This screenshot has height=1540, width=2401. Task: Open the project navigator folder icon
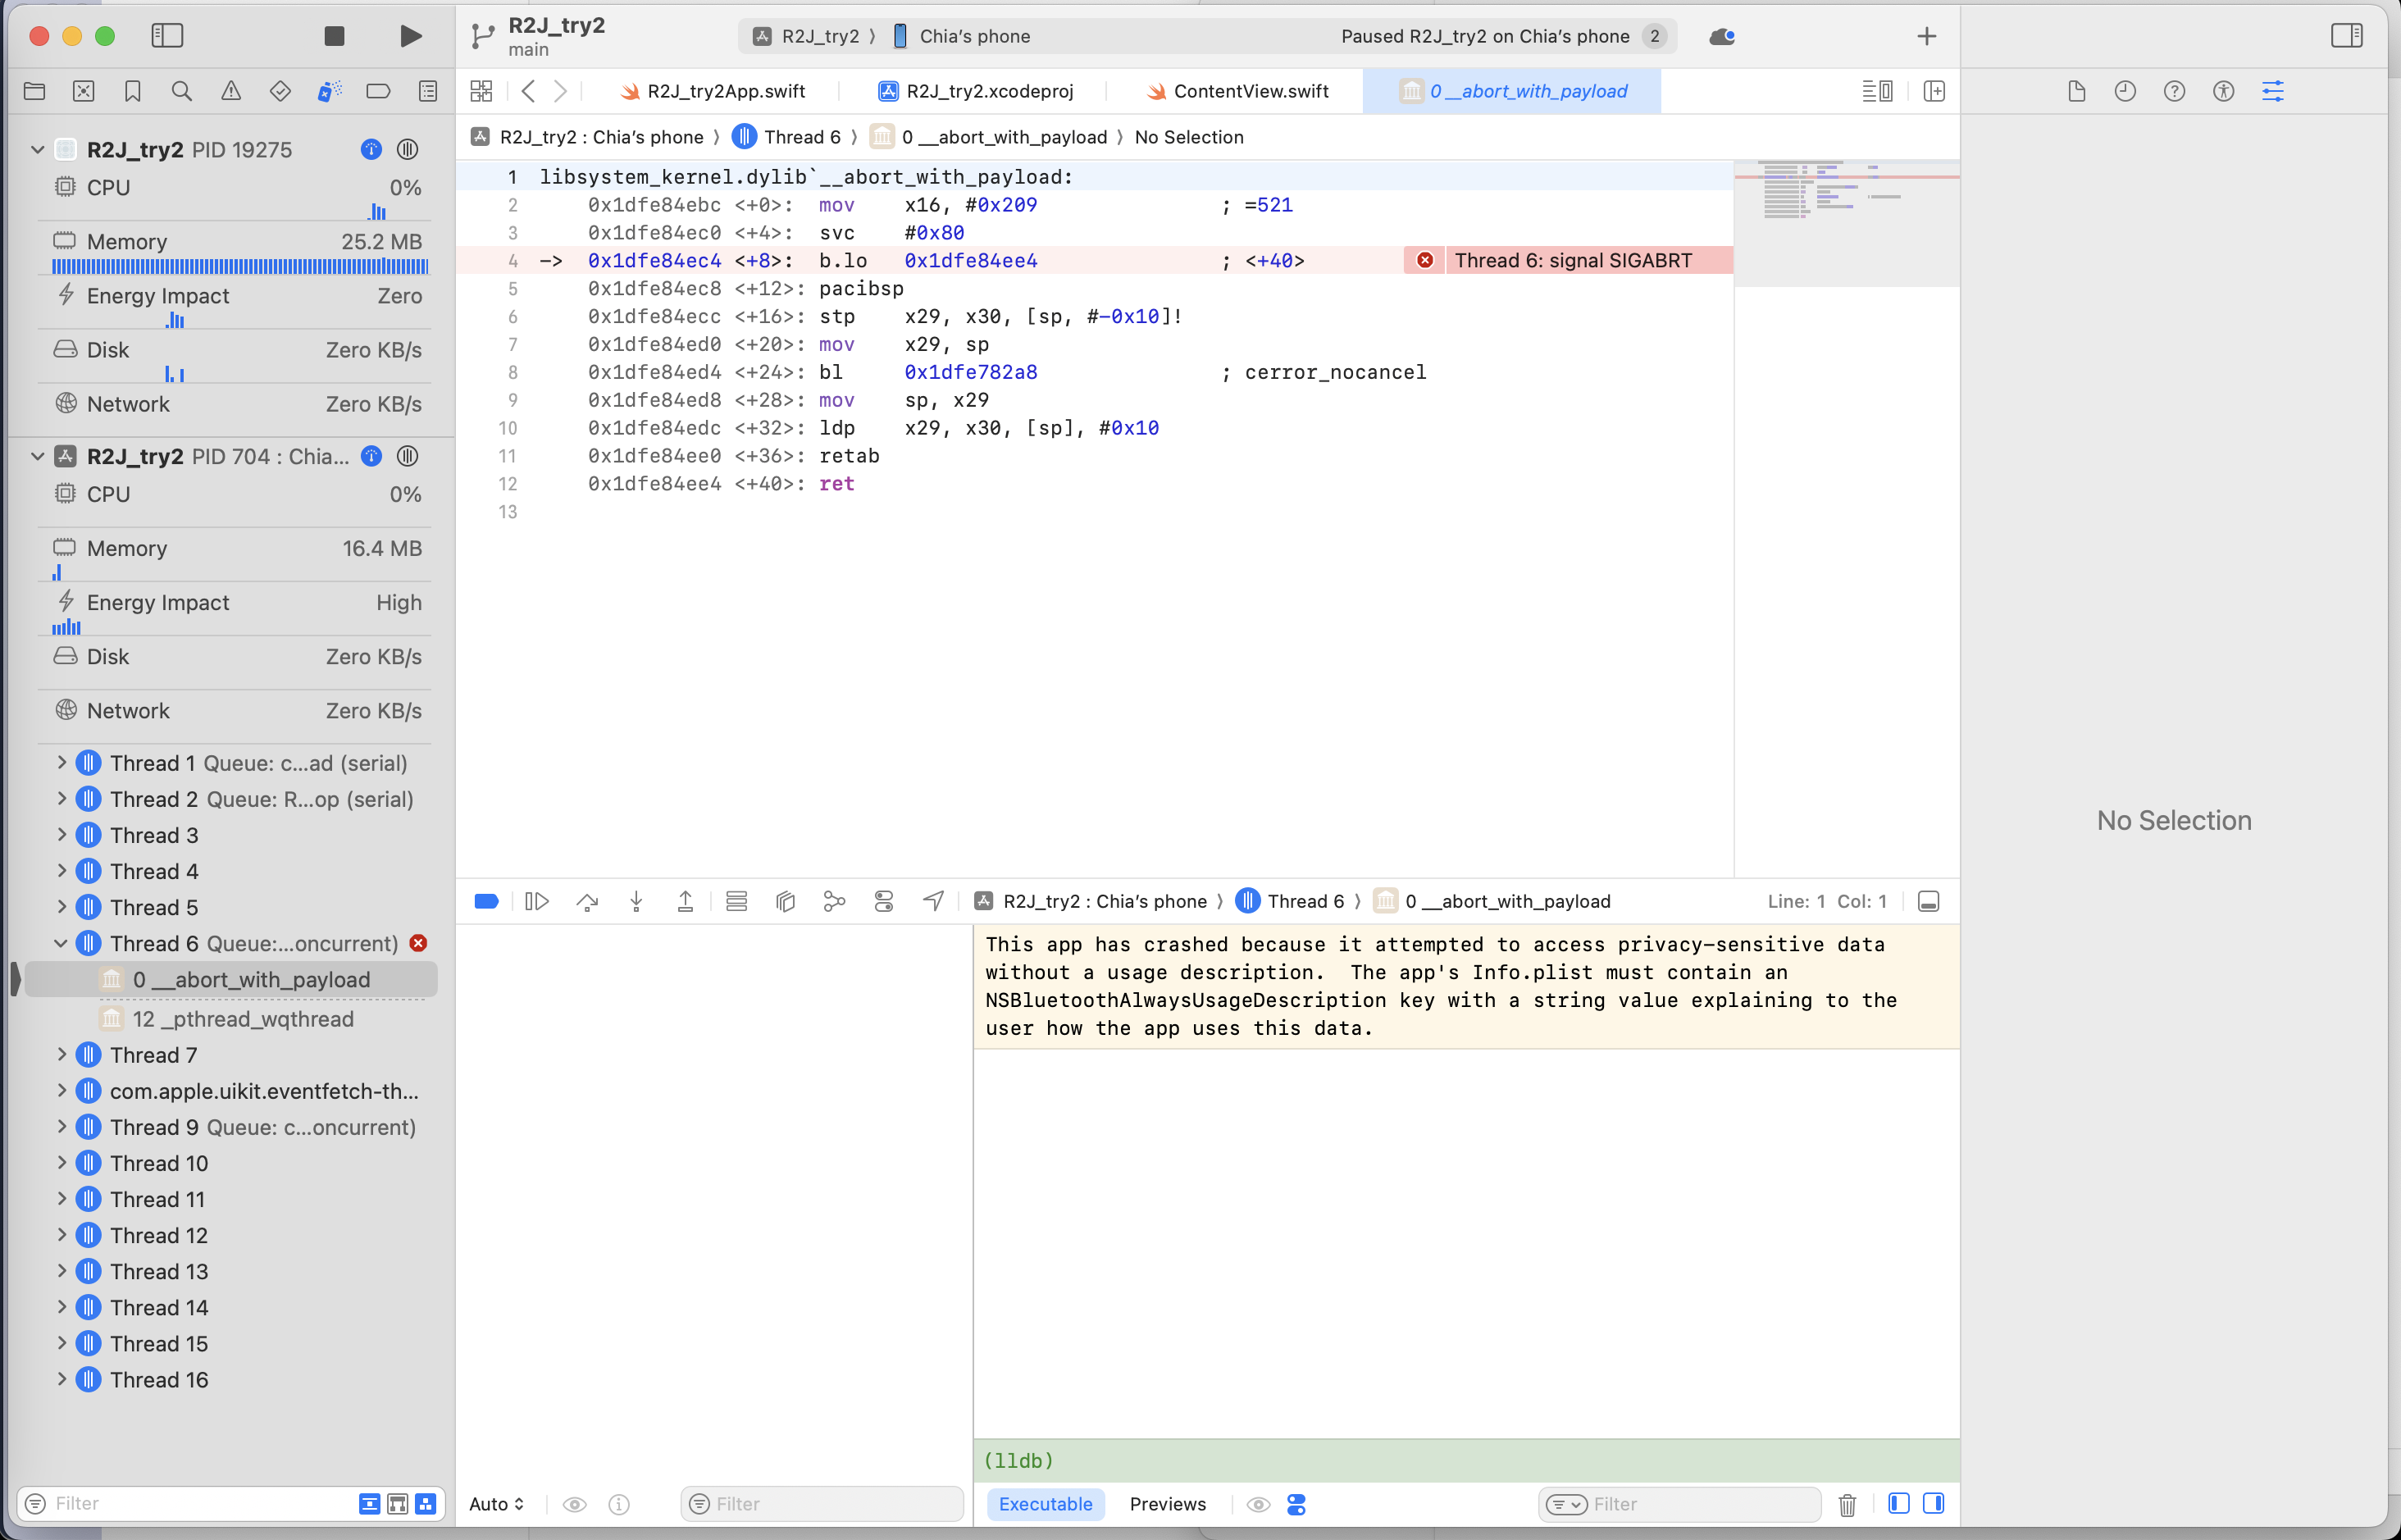click(x=34, y=91)
